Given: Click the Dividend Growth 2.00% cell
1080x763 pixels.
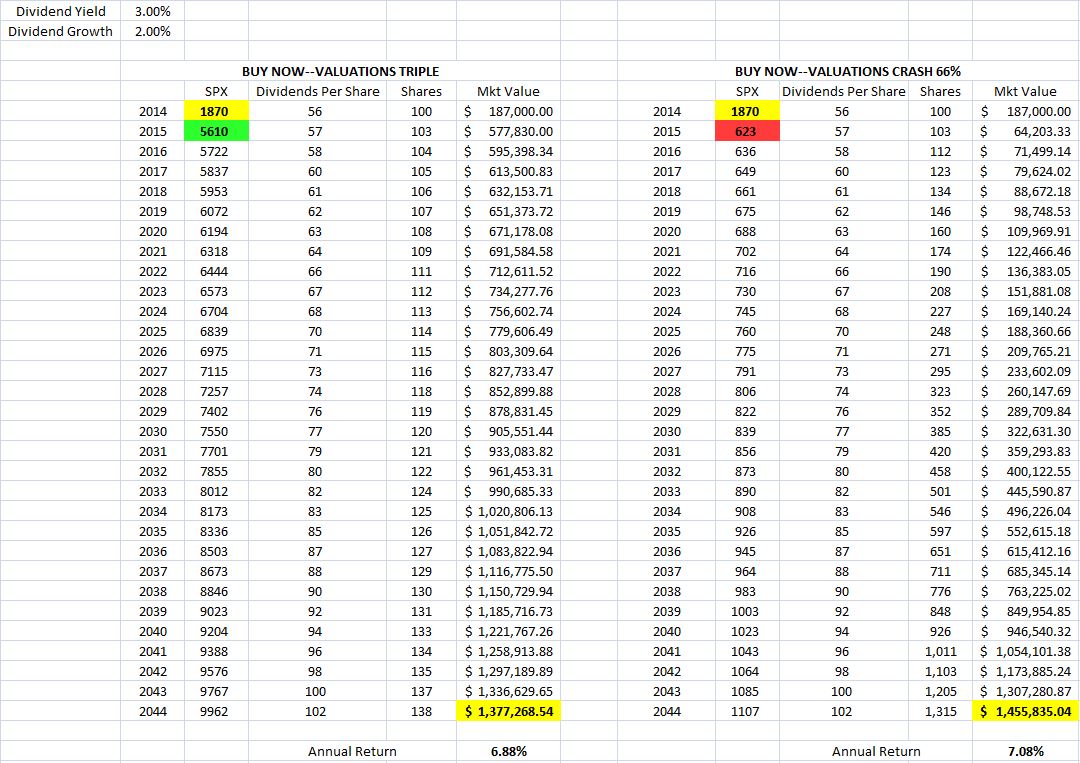Looking at the screenshot, I should click(x=152, y=31).
